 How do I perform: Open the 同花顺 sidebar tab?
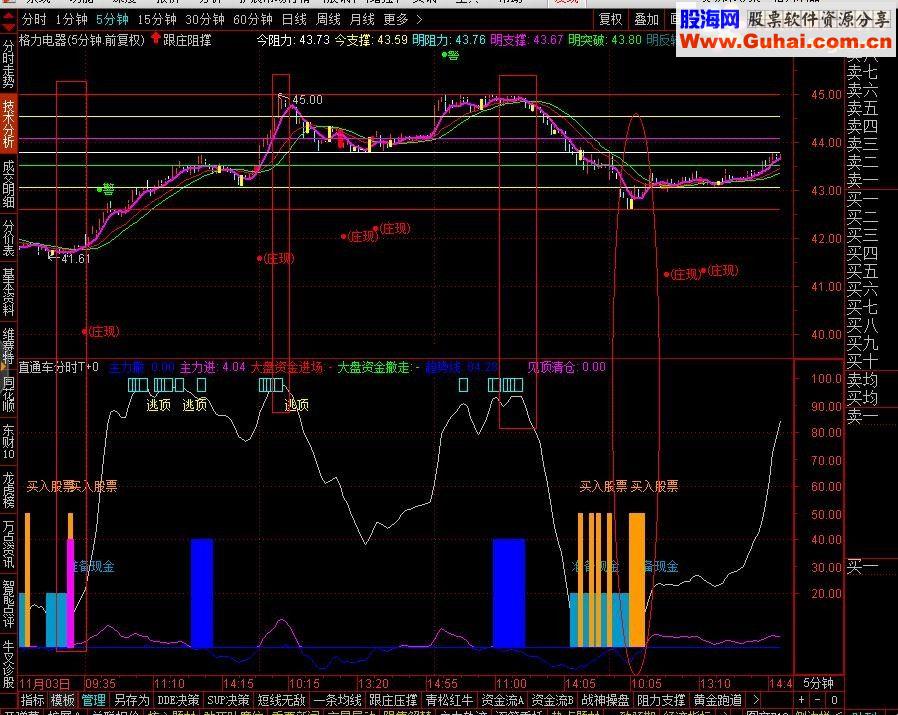tap(8, 394)
